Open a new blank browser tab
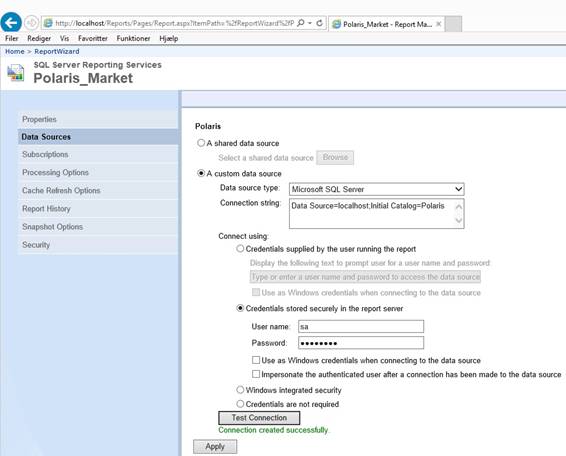Viewport: 566px width, 456px height. 453,24
